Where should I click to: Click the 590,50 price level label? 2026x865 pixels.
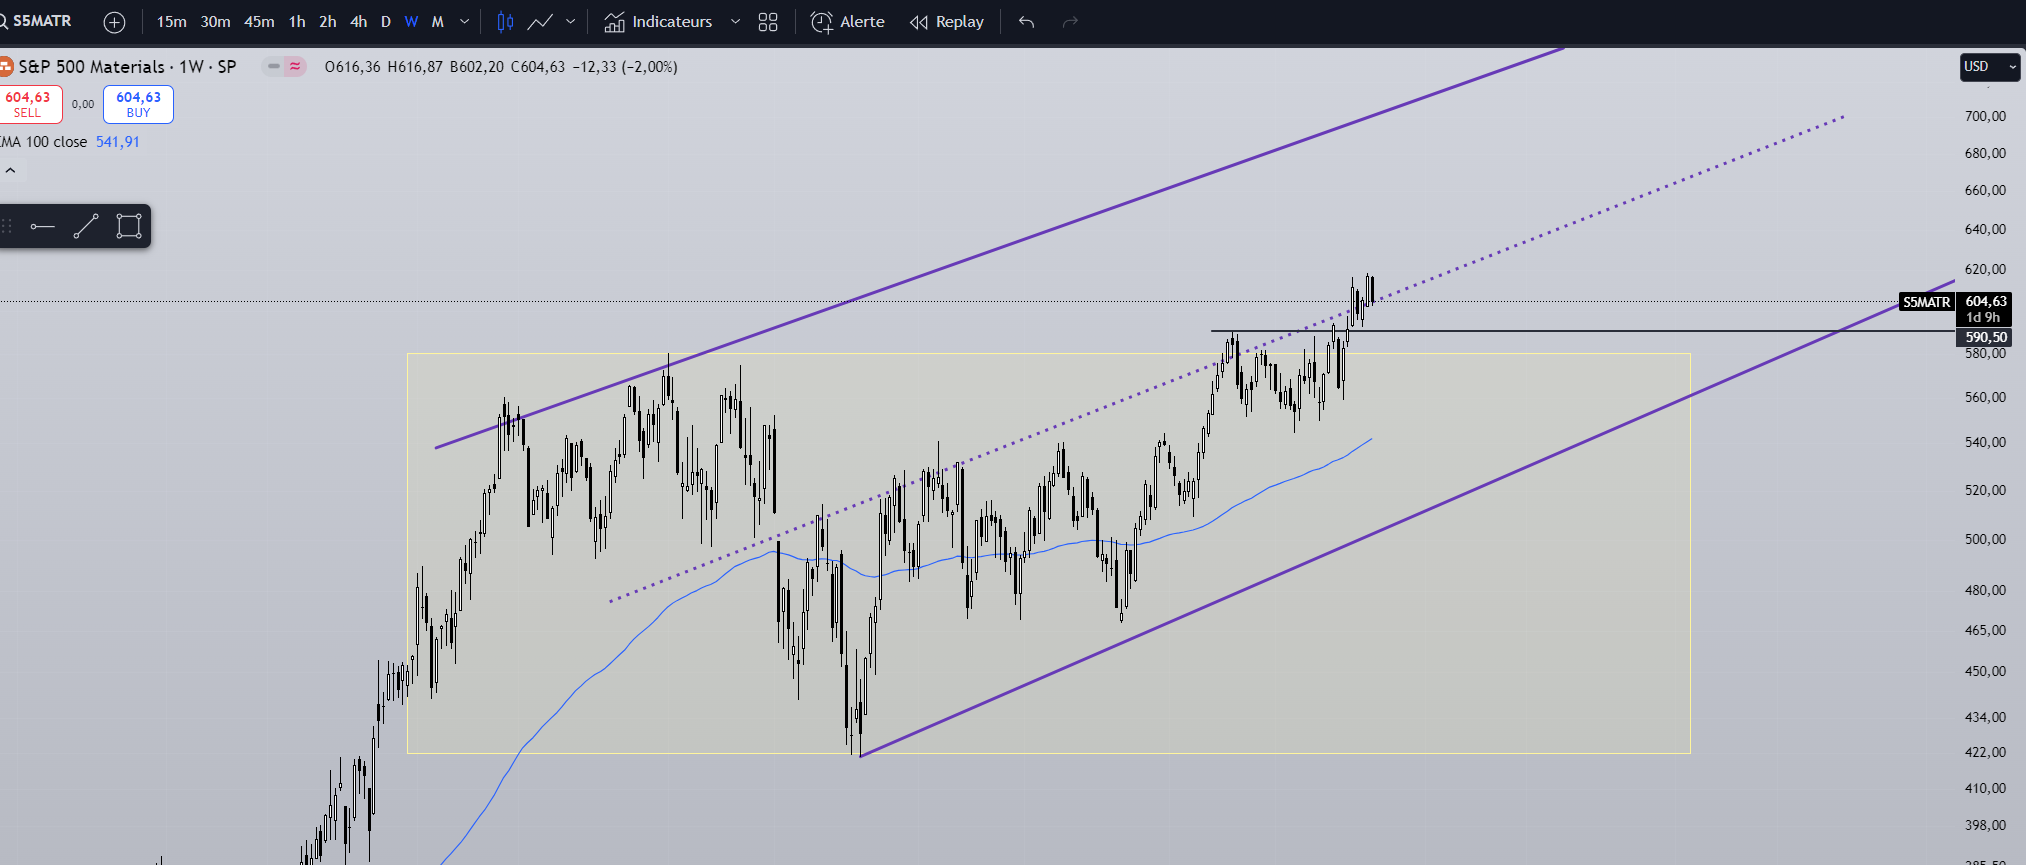[x=1985, y=338]
